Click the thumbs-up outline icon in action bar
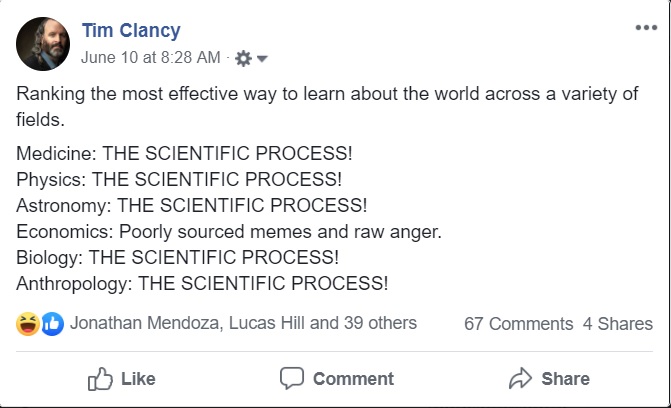671x408 pixels. [100, 378]
